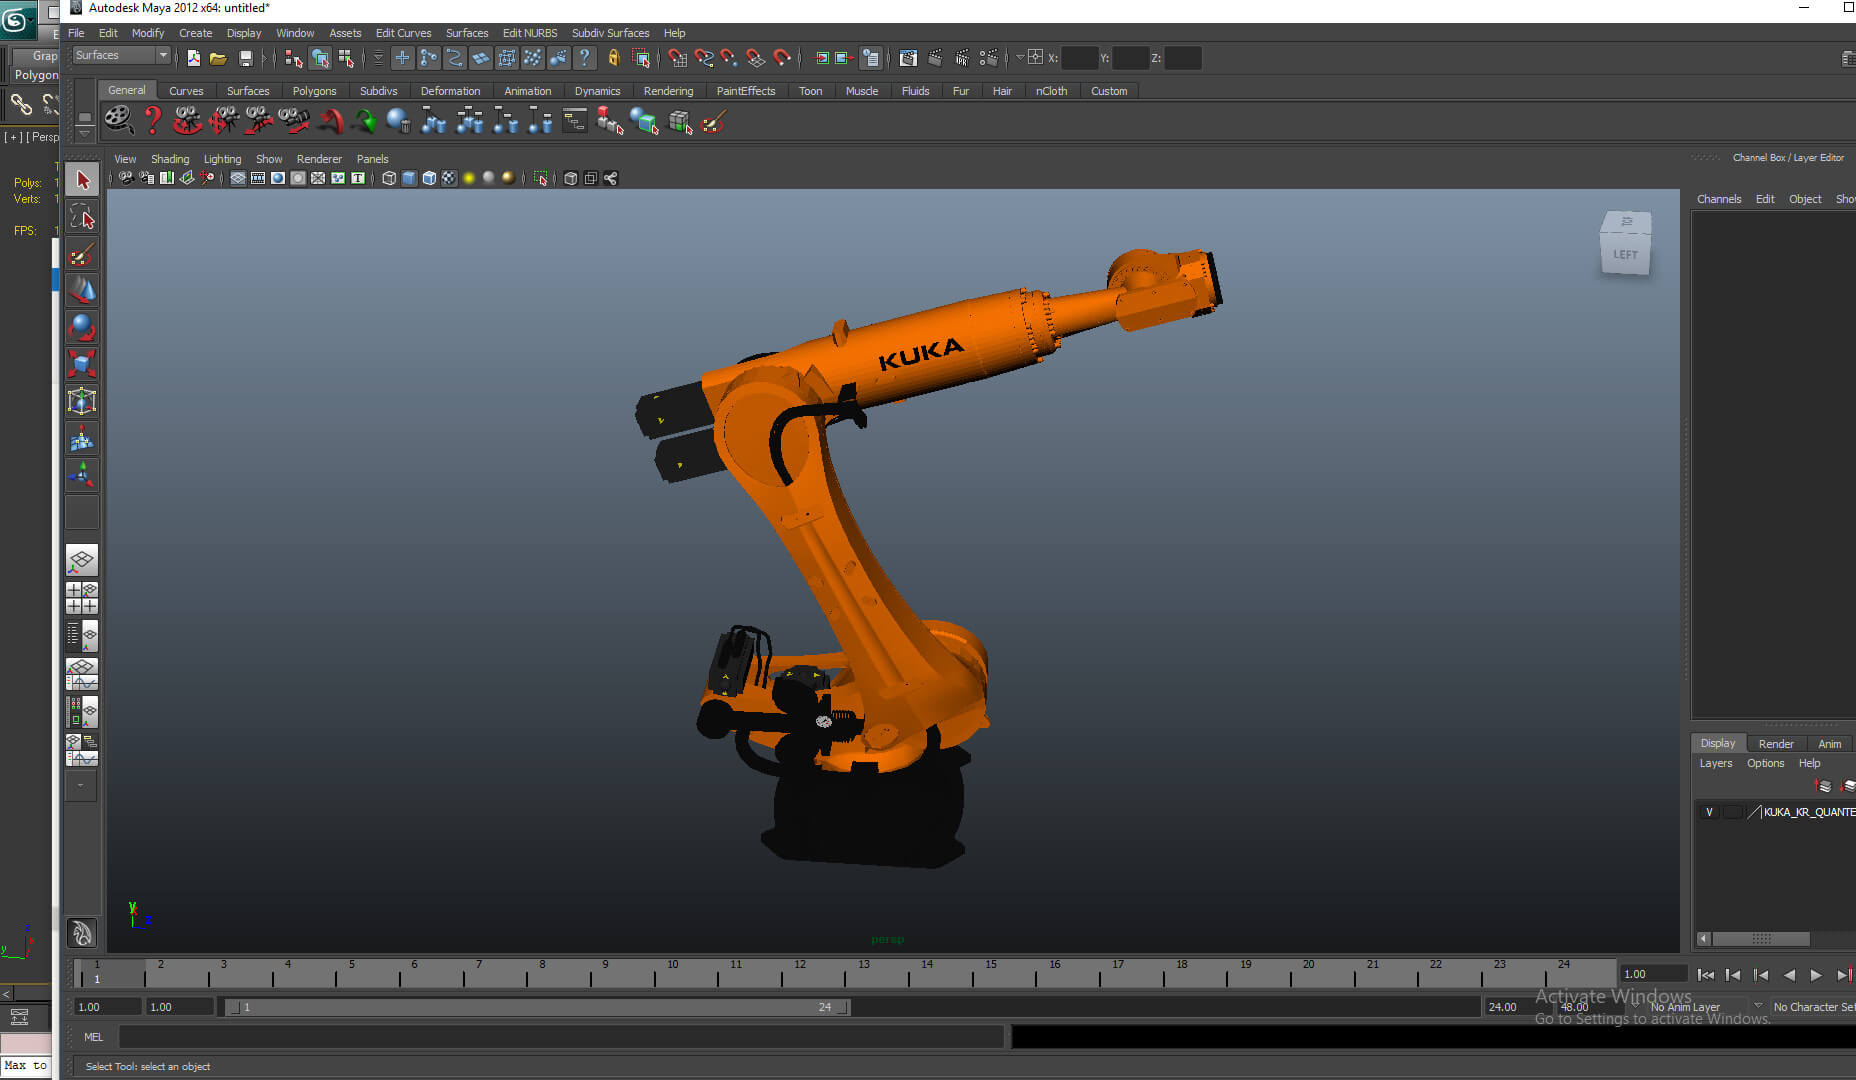1856x1080 pixels.
Task: Select the Lasso tool in the toolbox
Action: pos(82,217)
